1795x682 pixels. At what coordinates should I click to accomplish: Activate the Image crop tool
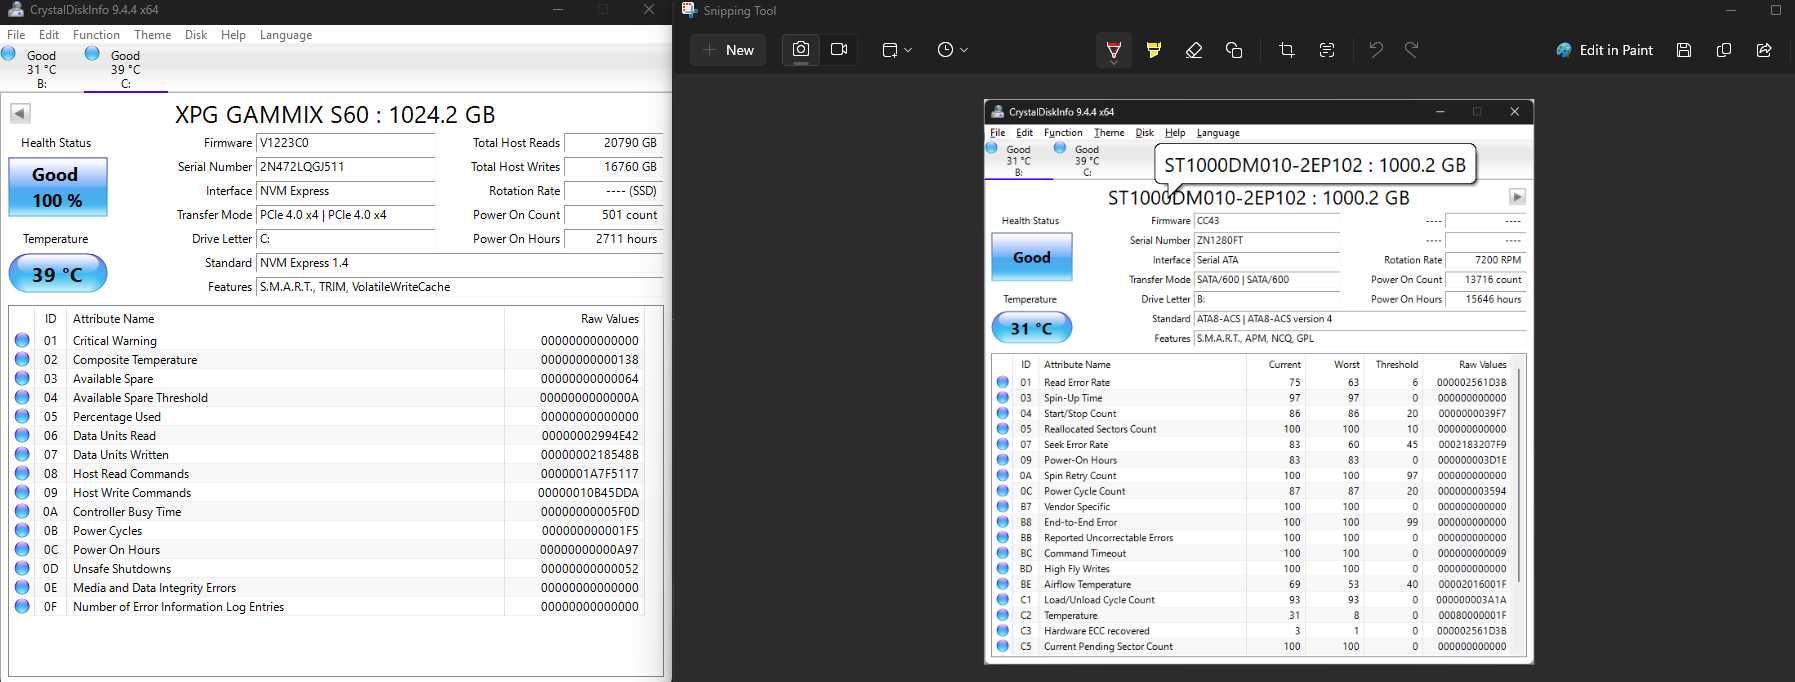pos(1287,50)
